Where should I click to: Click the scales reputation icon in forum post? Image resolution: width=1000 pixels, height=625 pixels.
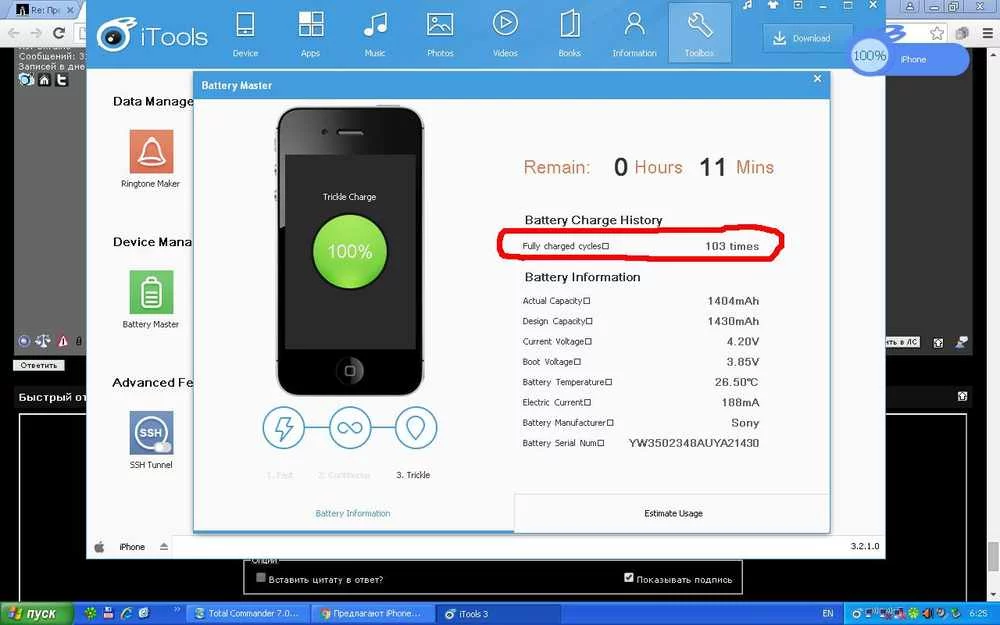(x=43, y=341)
